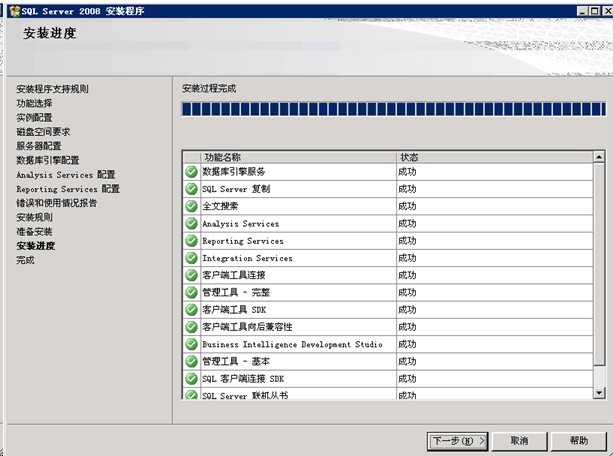Click status icon beside Integration Services
This screenshot has width=613, height=456.
coord(191,258)
